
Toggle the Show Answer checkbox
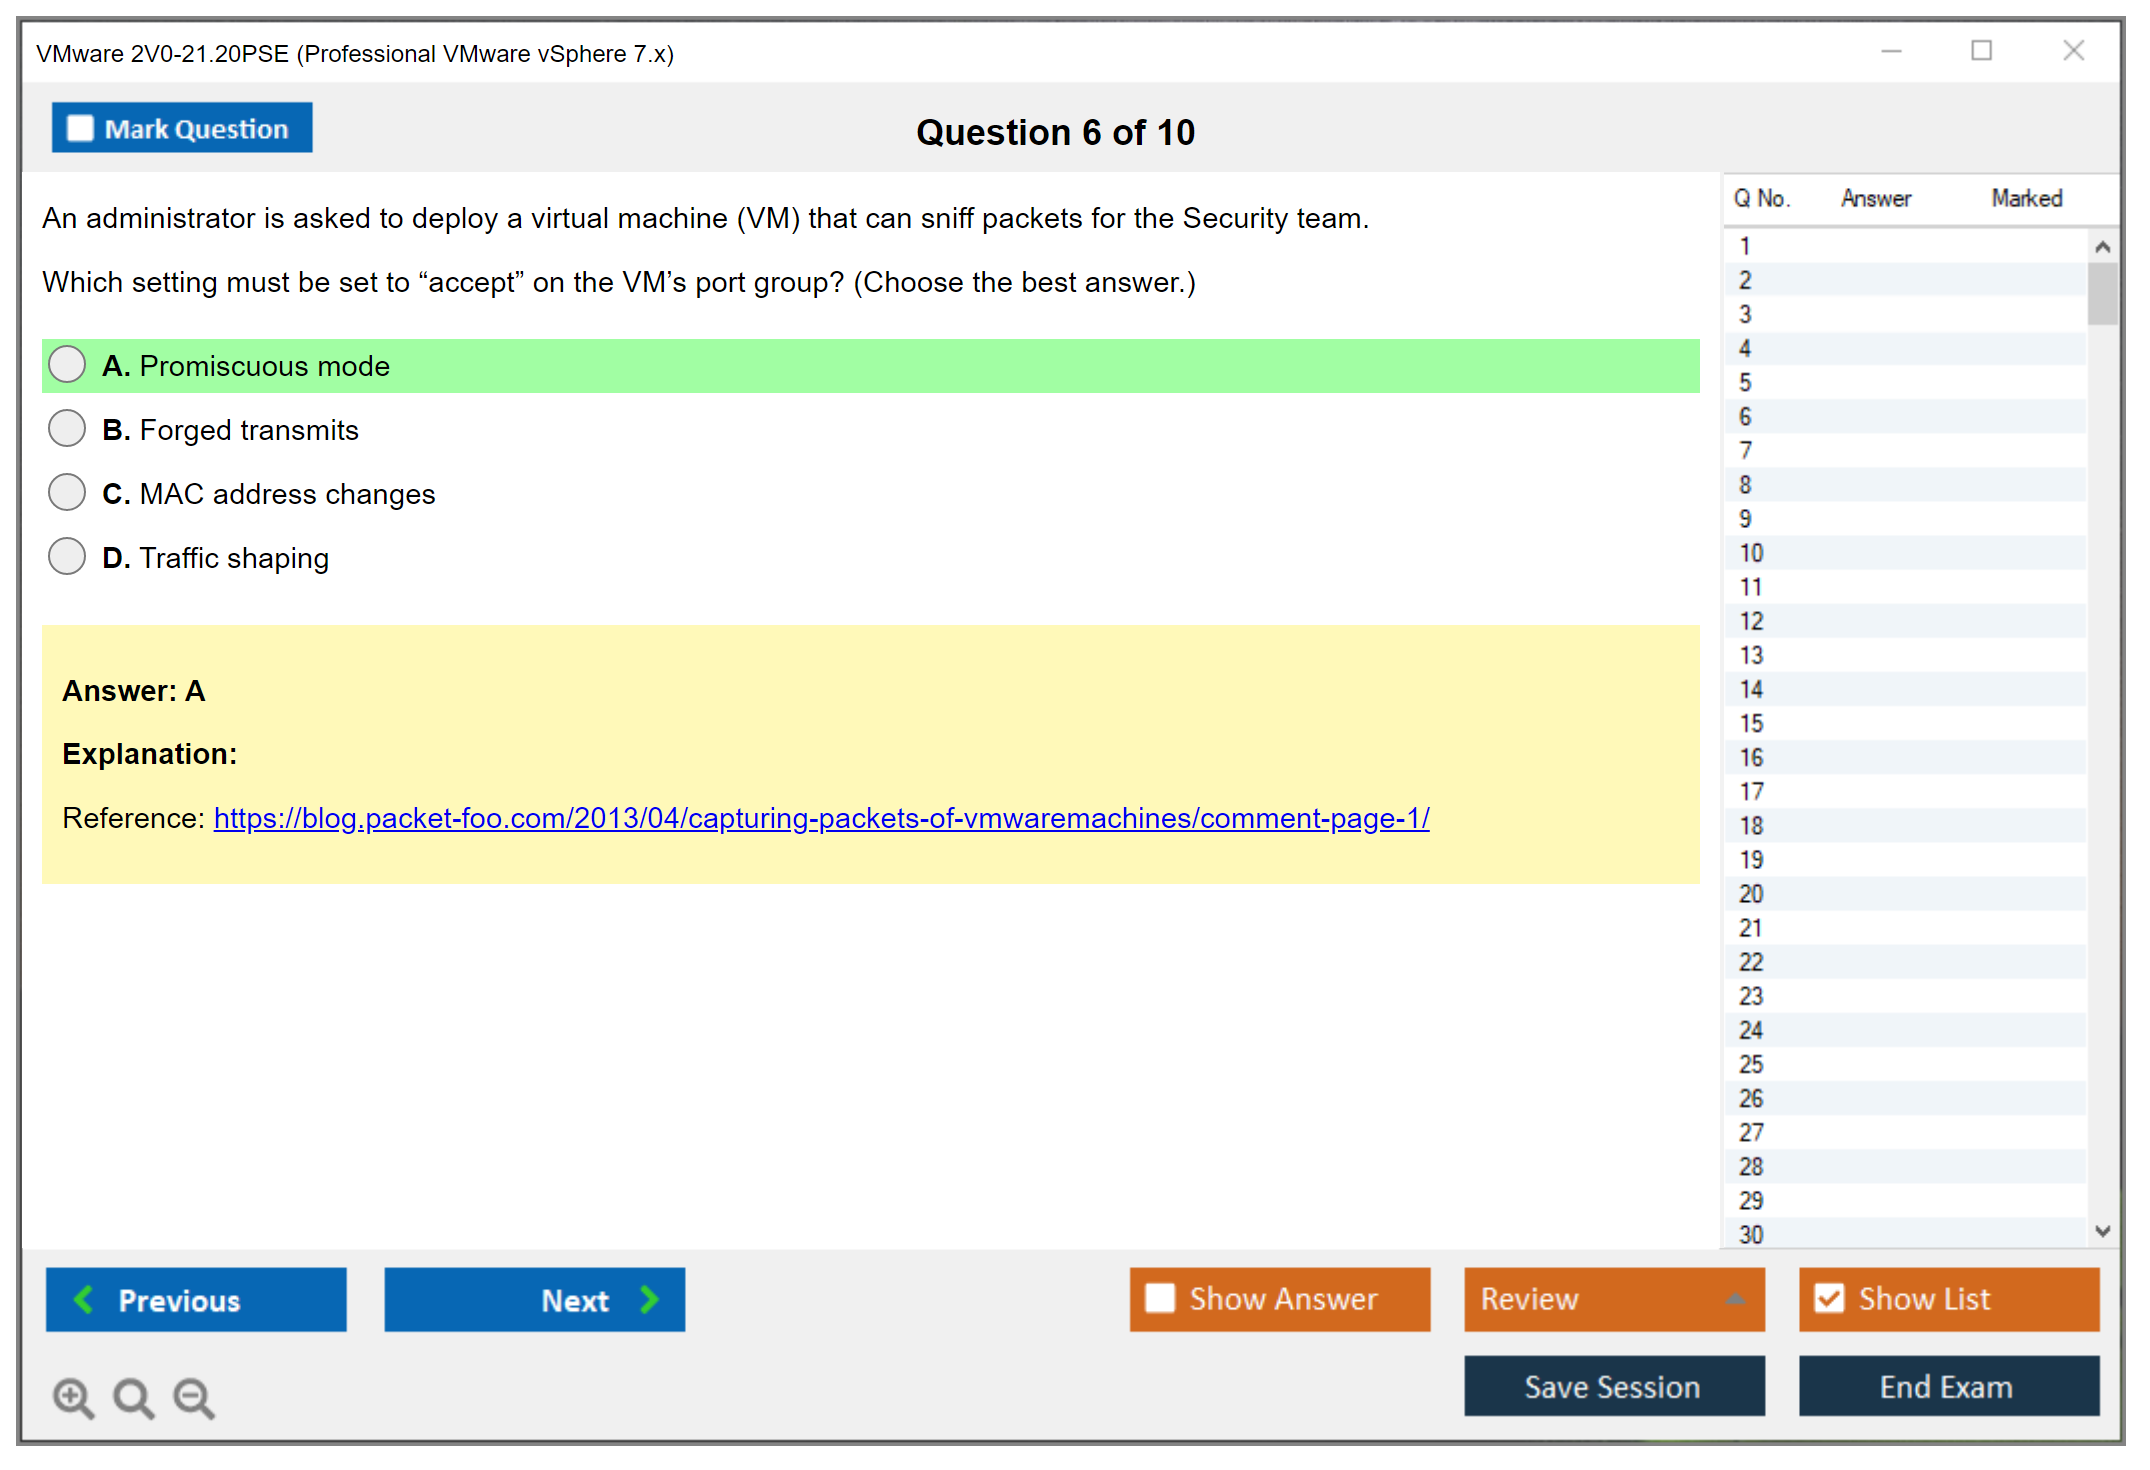1160,1298
